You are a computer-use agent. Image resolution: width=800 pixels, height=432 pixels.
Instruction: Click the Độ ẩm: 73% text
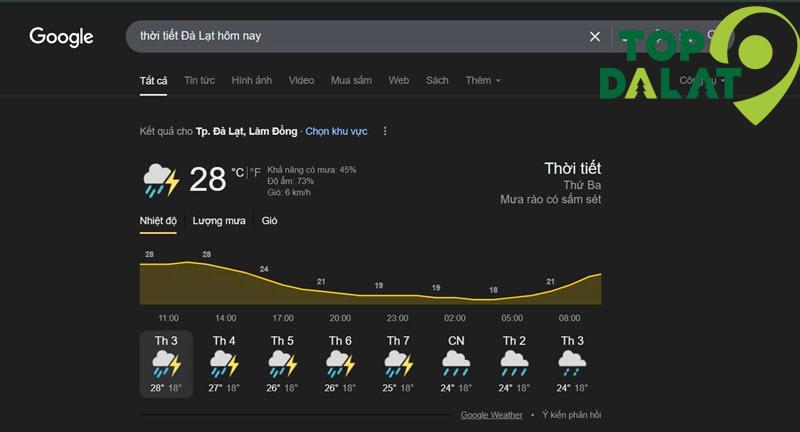point(291,181)
